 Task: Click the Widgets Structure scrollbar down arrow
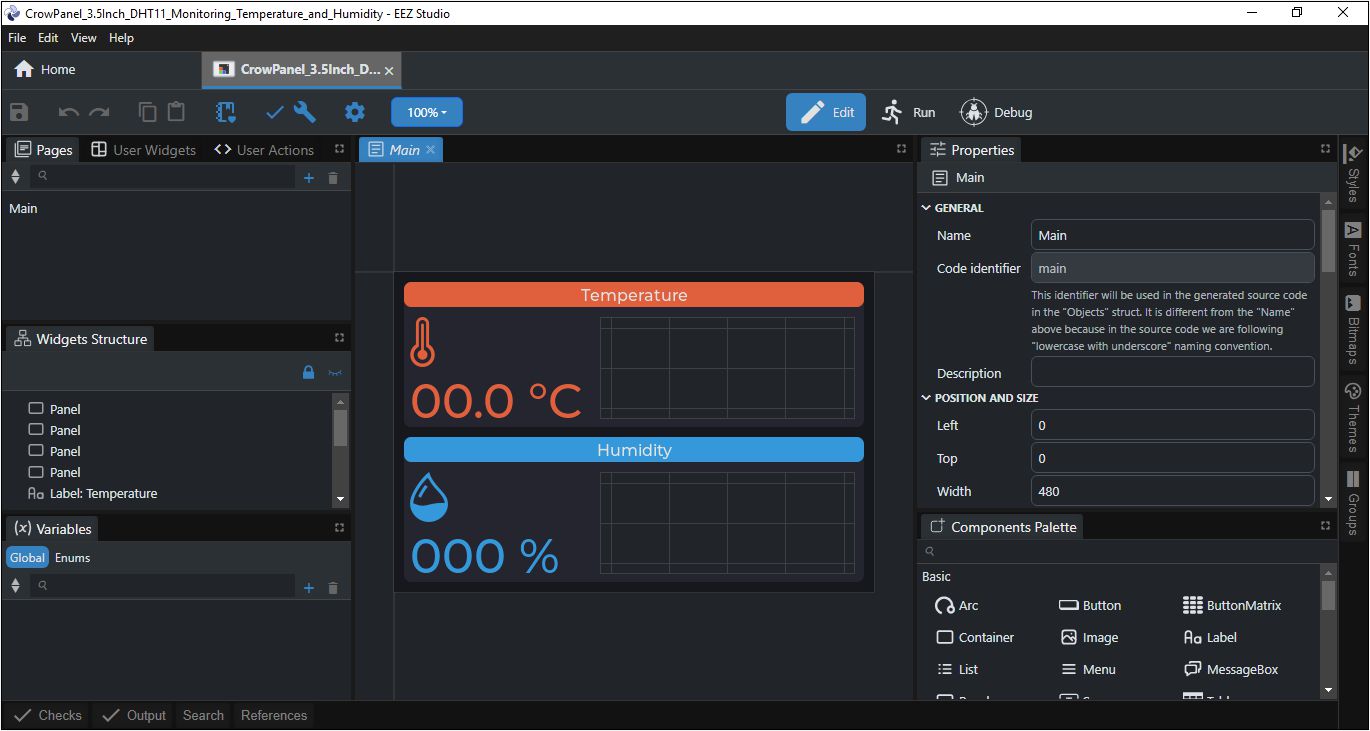pyautogui.click(x=340, y=498)
